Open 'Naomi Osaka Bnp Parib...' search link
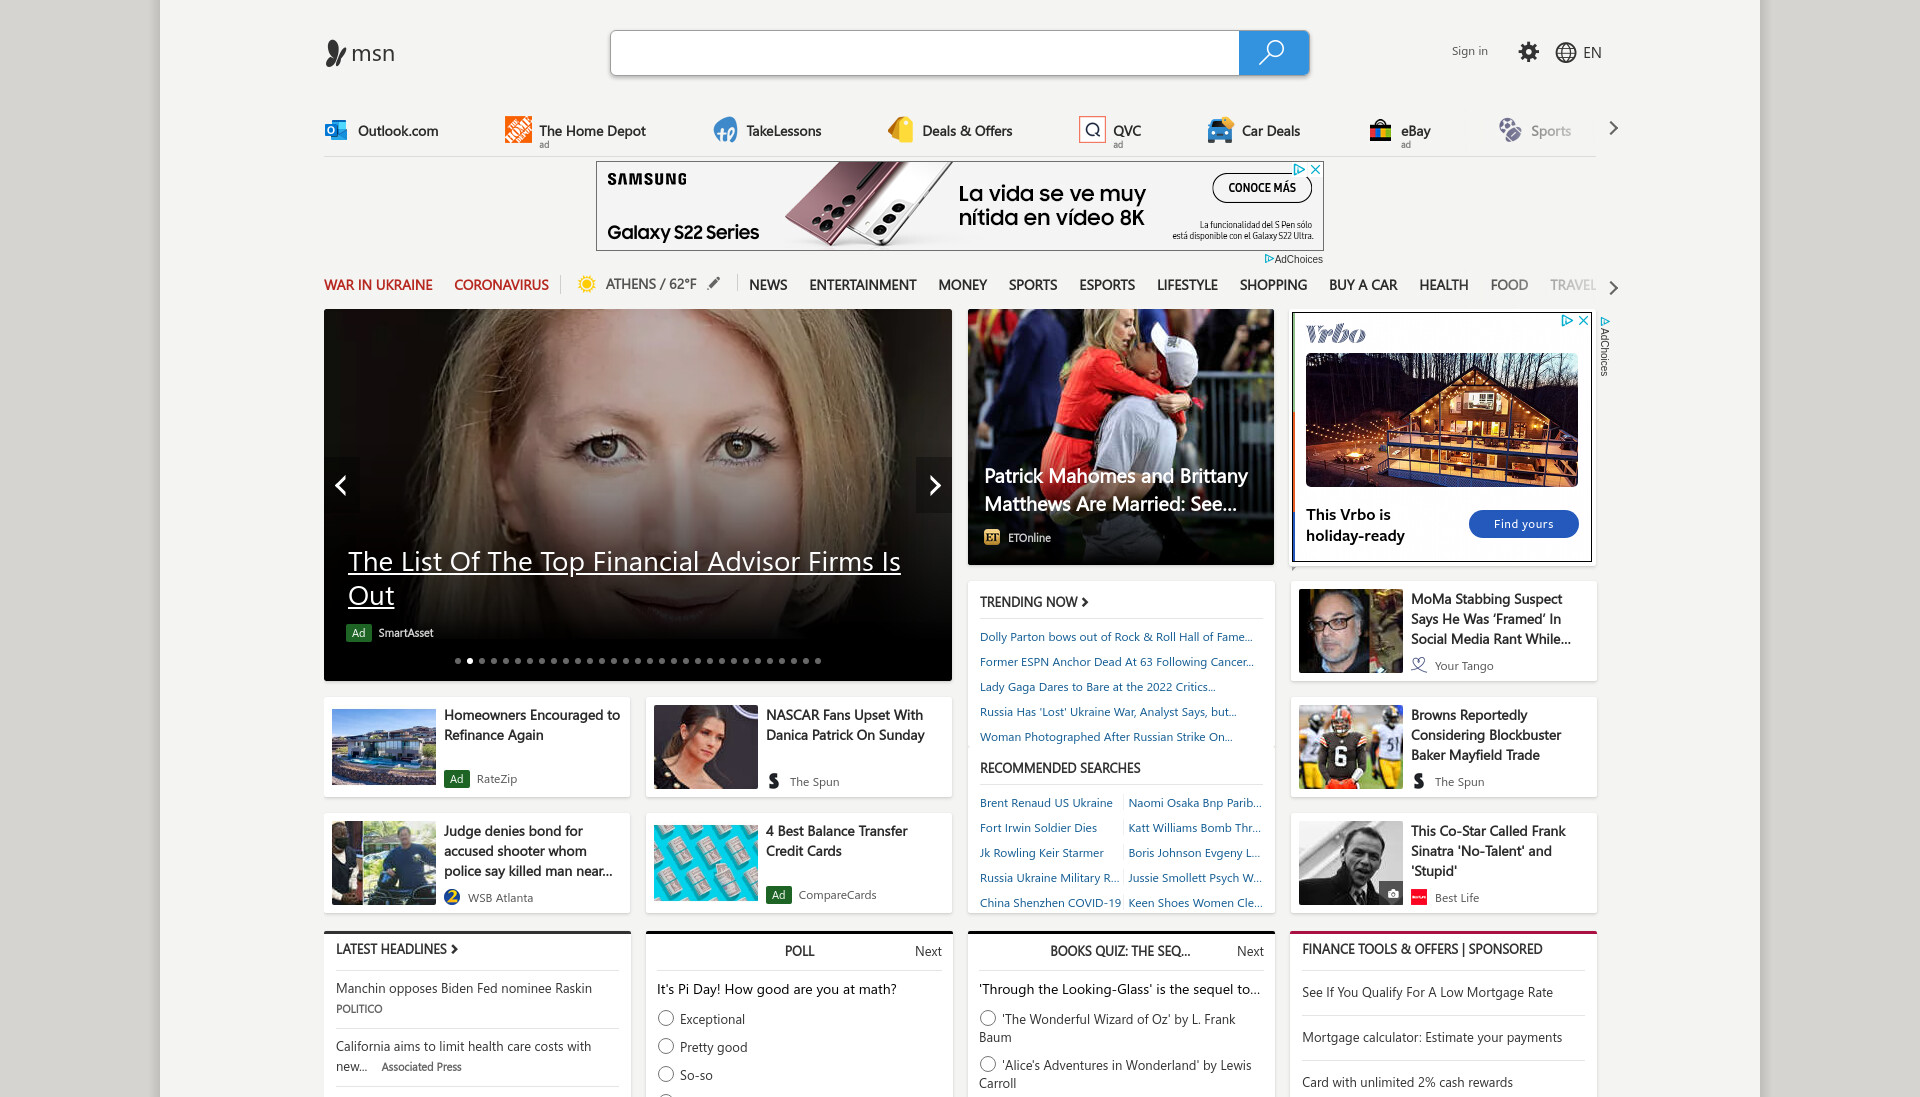The height and width of the screenshot is (1097, 1920). click(x=1194, y=803)
